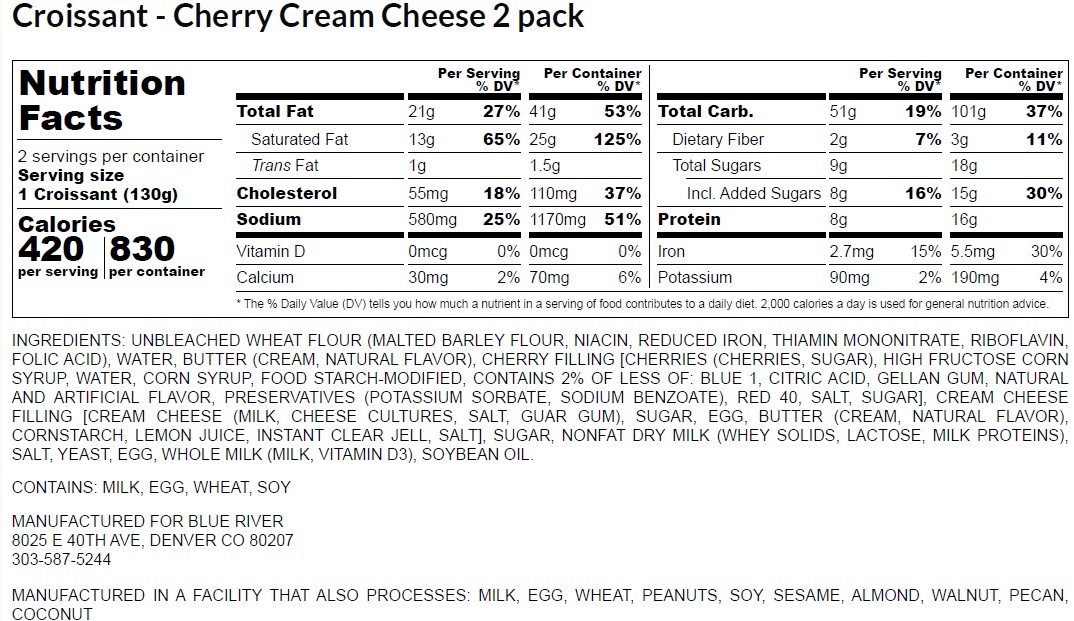The image size is (1074, 621).
Task: Click the Sodium row label
Action: pyautogui.click(x=268, y=219)
